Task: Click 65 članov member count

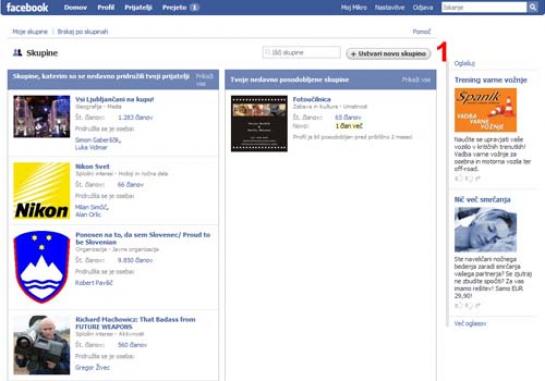Action: [348, 117]
